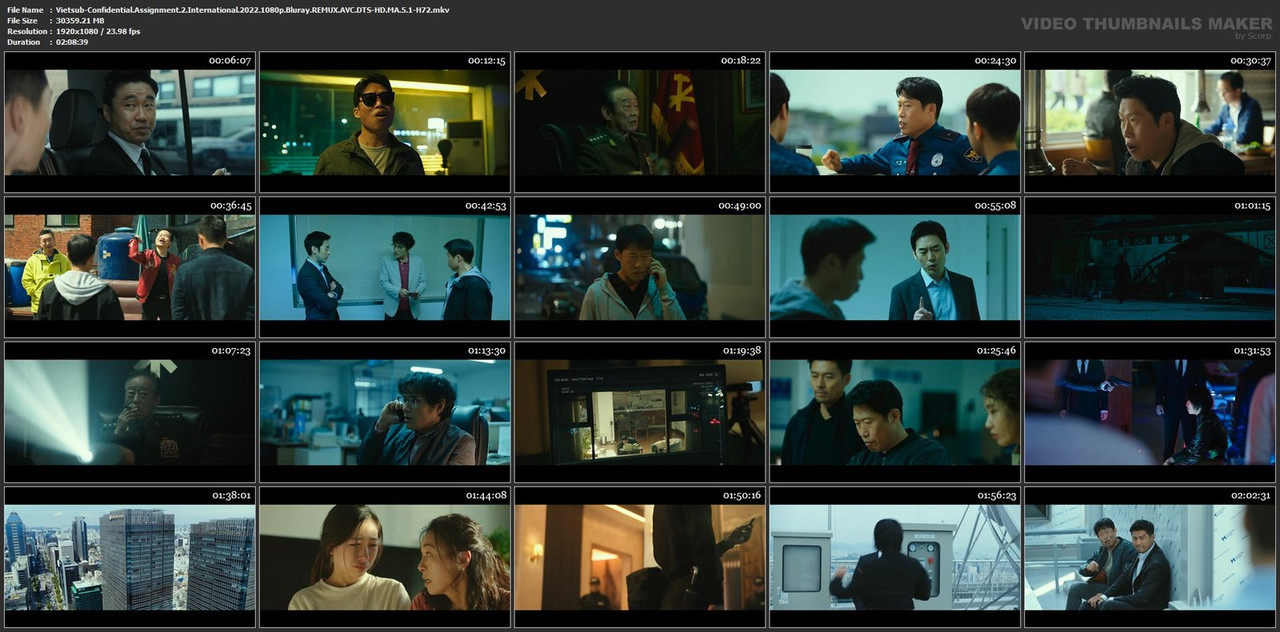Open the thumbnail stamped 00:49:00
Image resolution: width=1280 pixels, height=632 pixels.
640,267
